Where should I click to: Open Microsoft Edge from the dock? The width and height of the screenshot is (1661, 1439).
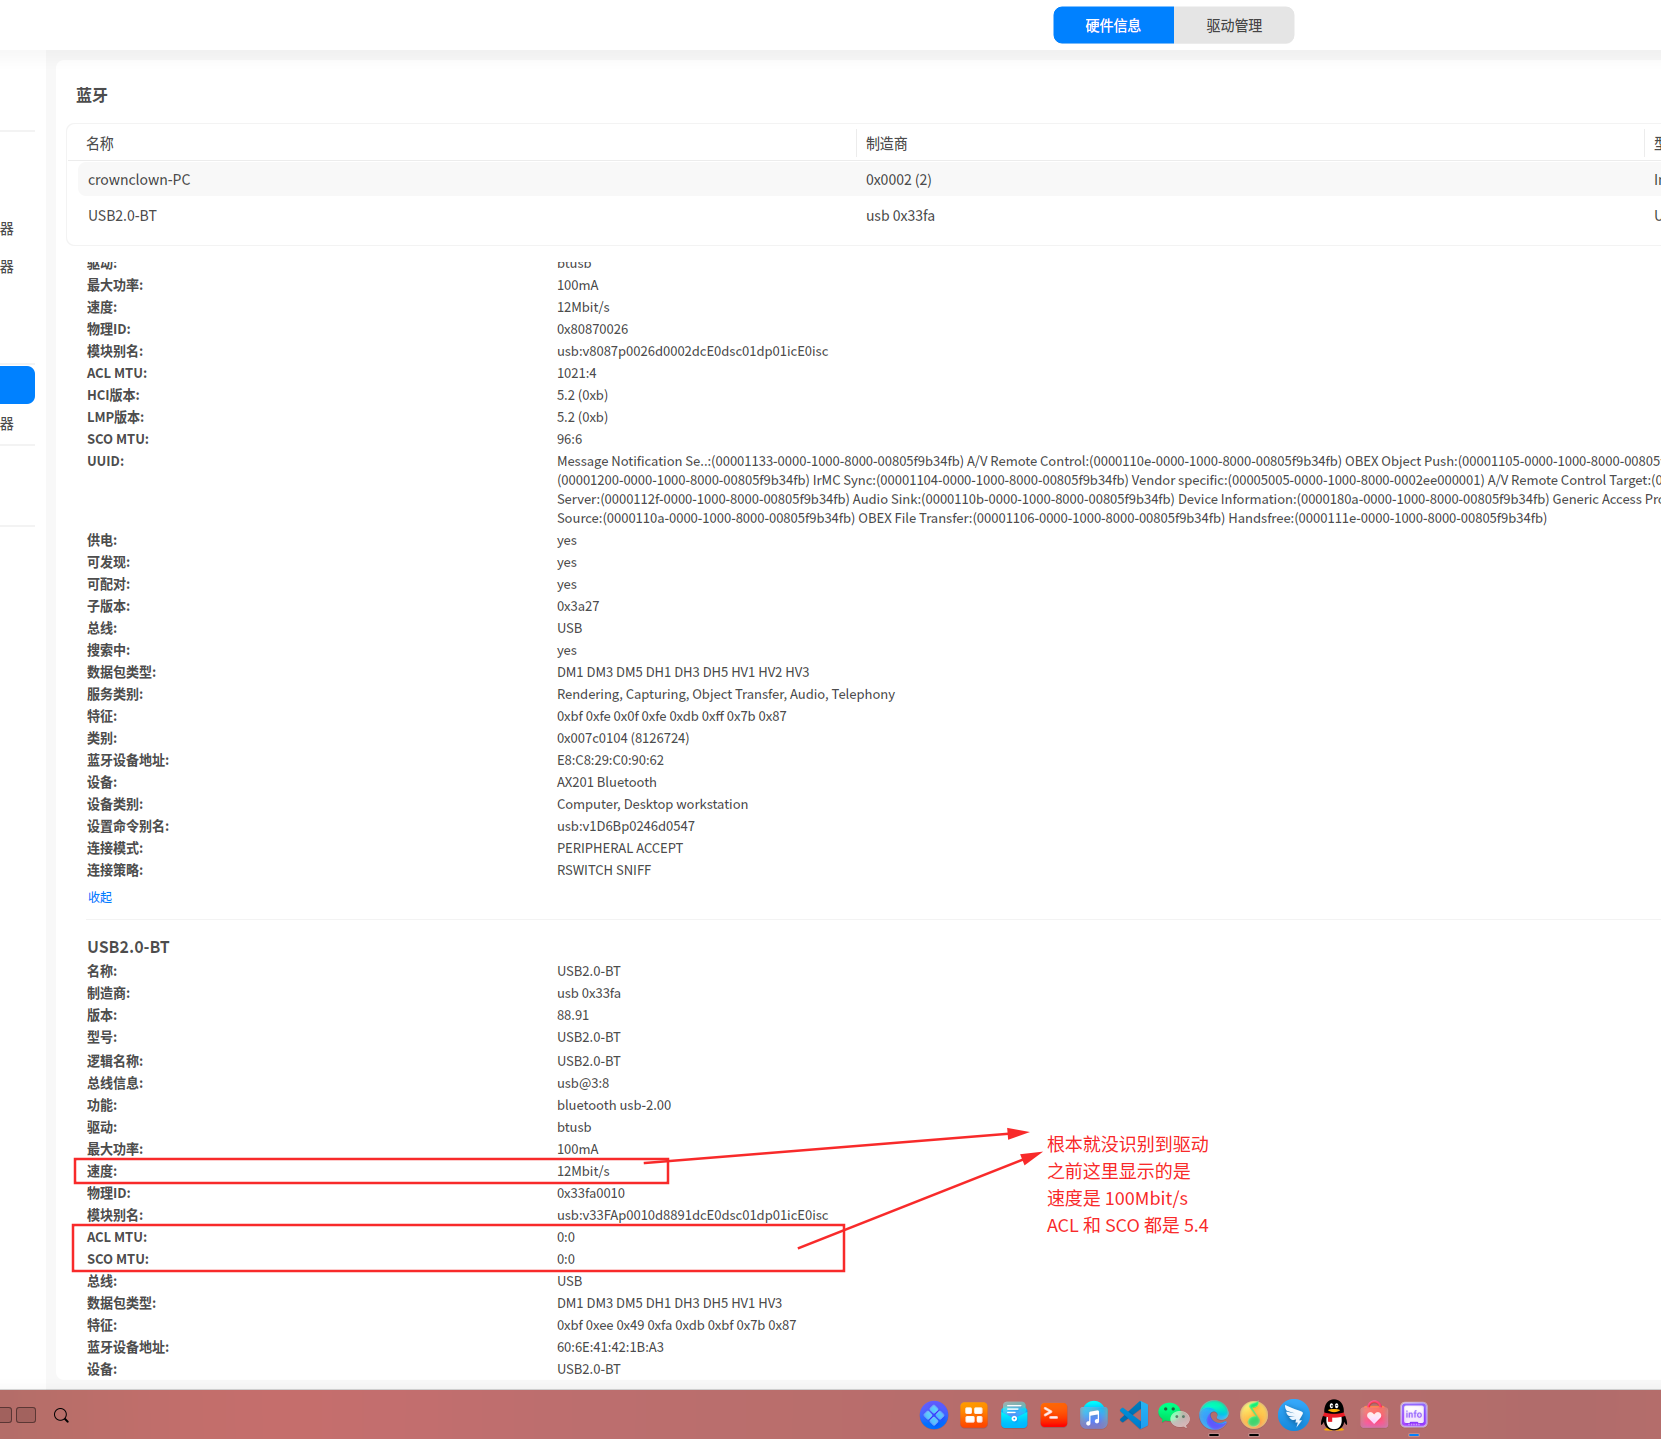[x=1214, y=1415]
